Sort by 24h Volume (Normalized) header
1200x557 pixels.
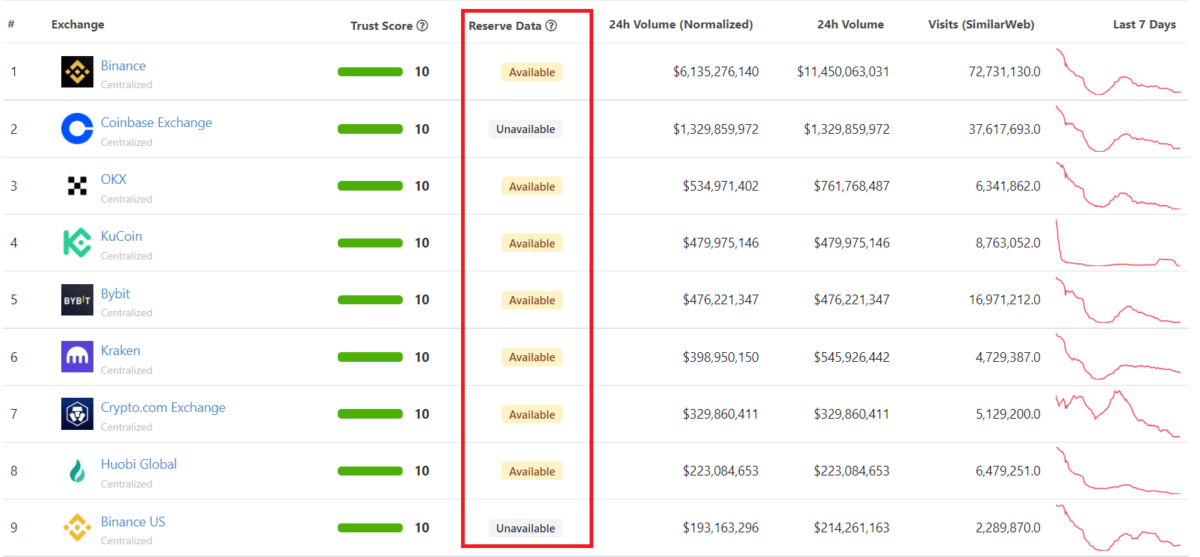(x=681, y=25)
